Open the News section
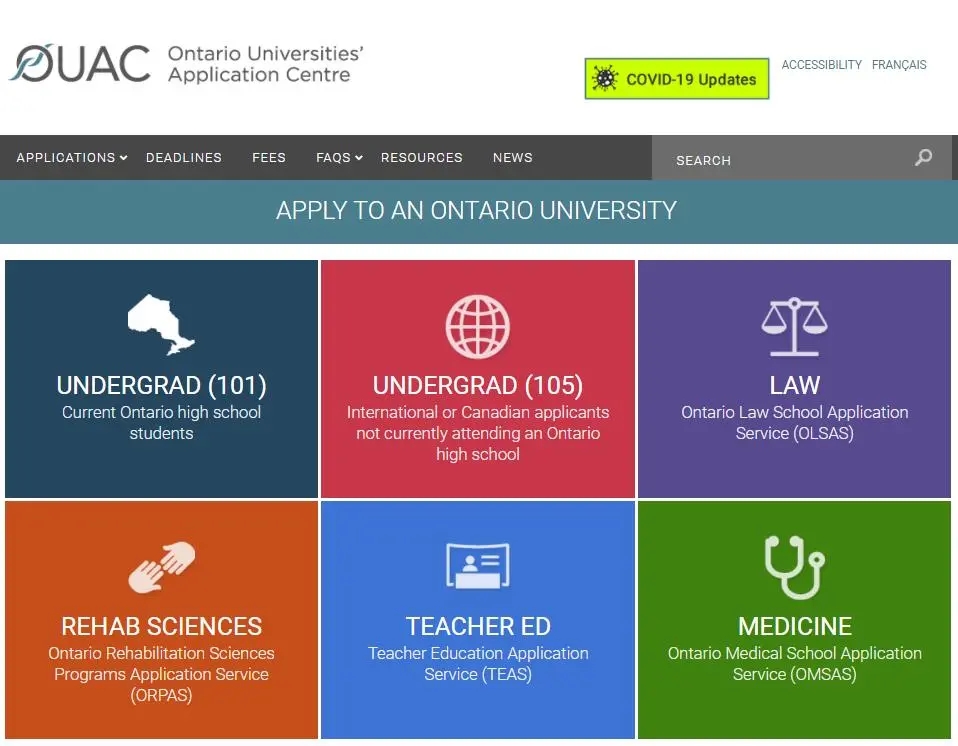The height and width of the screenshot is (746, 958). point(512,158)
